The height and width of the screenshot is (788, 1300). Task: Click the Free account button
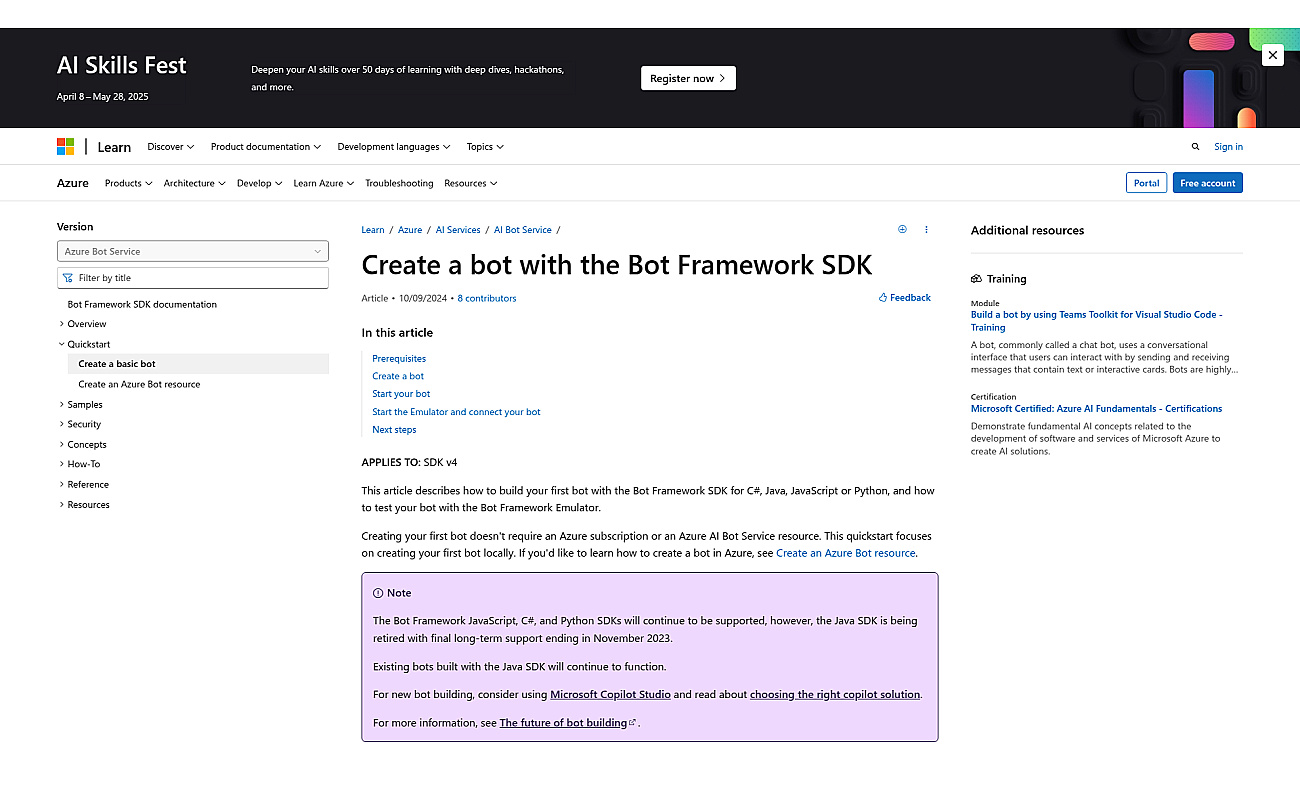coord(1208,183)
